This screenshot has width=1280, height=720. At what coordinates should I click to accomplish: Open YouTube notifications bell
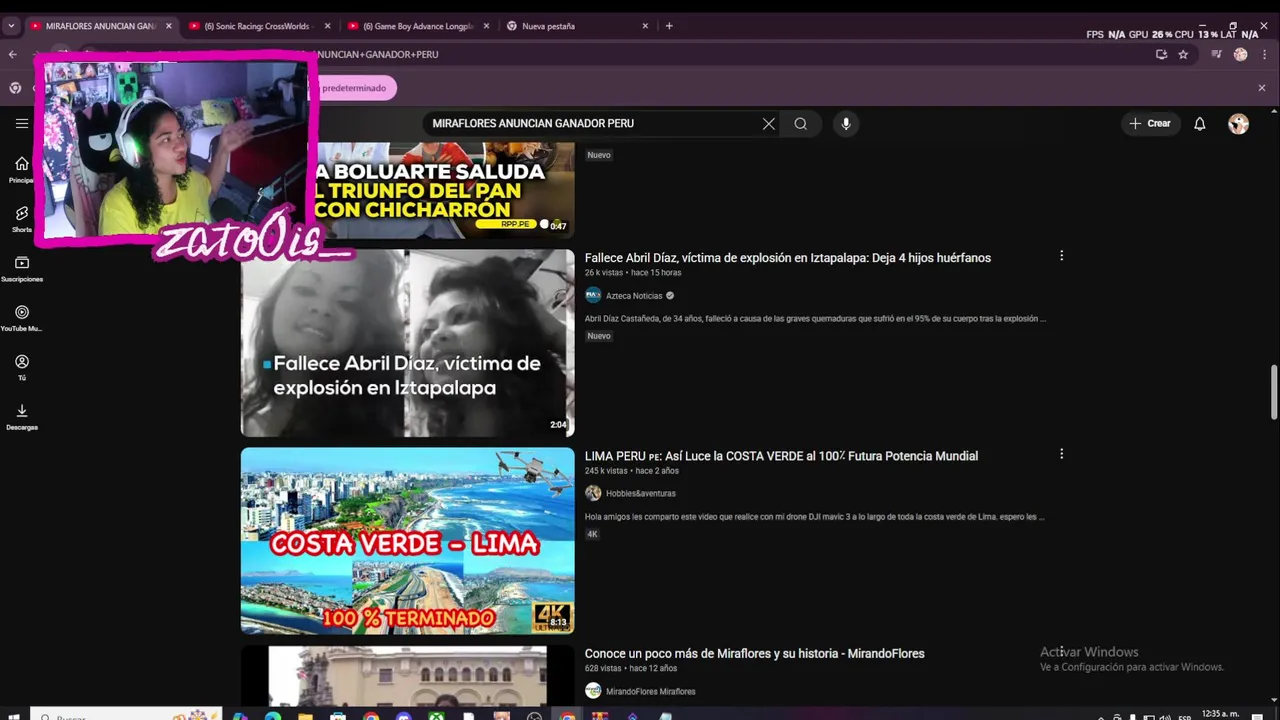(1199, 124)
